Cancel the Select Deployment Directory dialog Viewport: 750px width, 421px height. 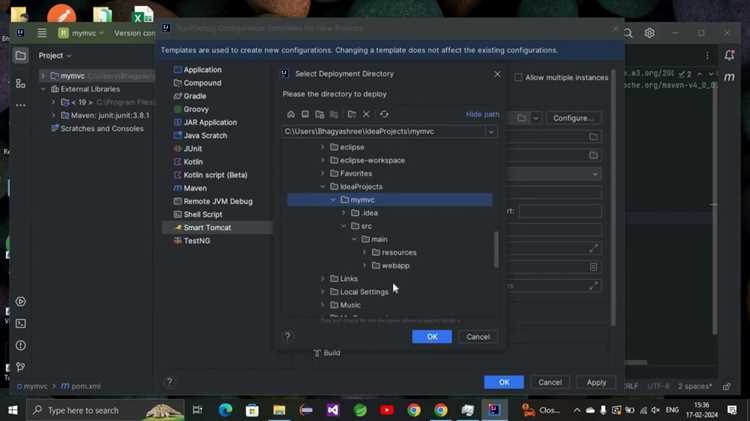pyautogui.click(x=478, y=337)
